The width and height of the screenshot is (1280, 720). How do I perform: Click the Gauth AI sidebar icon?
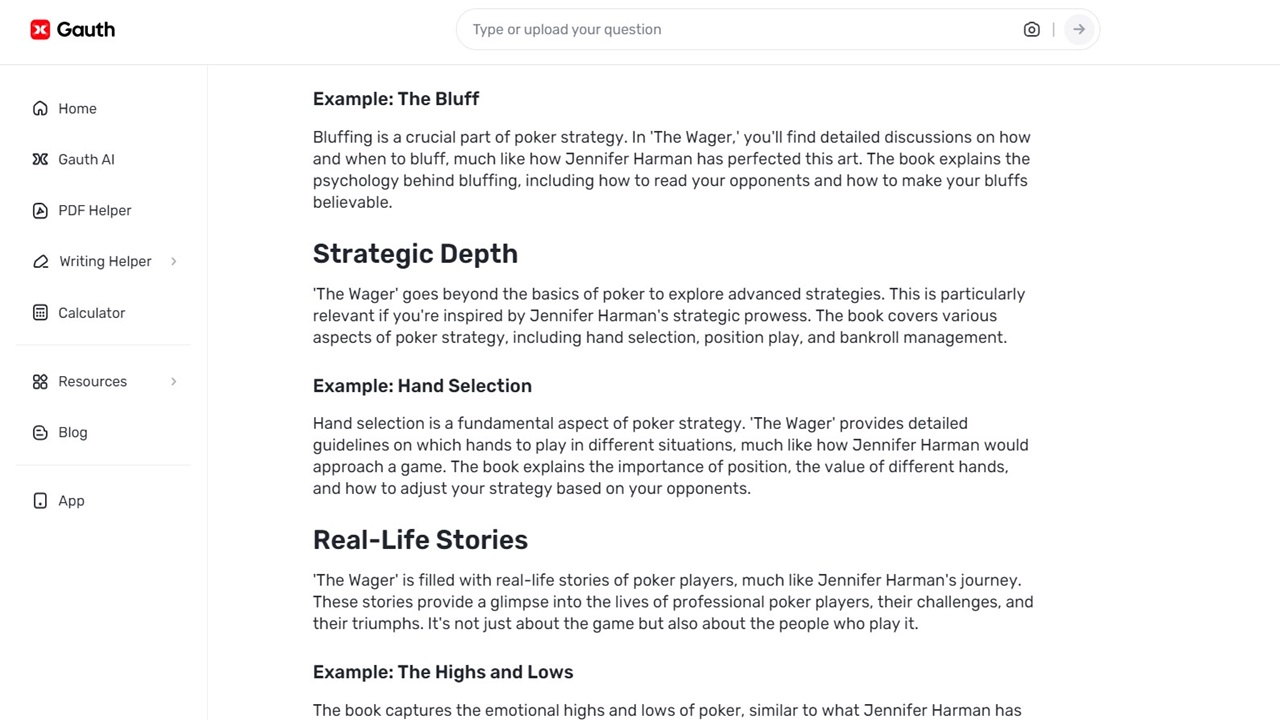click(x=40, y=160)
